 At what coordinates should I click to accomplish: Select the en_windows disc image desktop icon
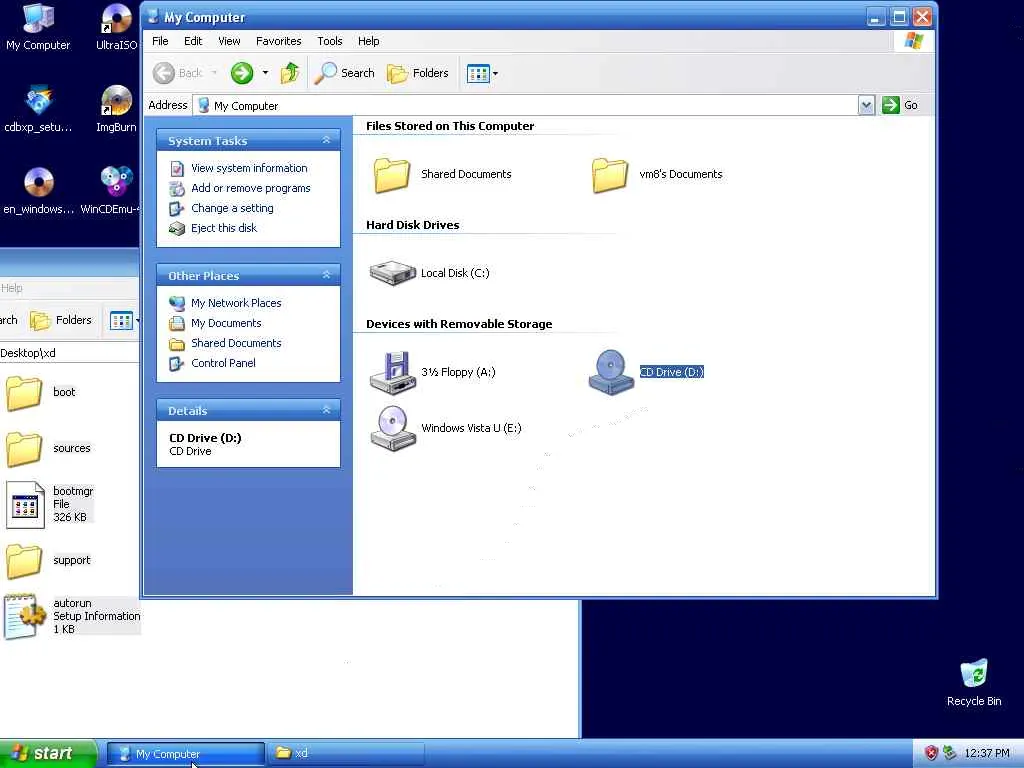(x=38, y=191)
